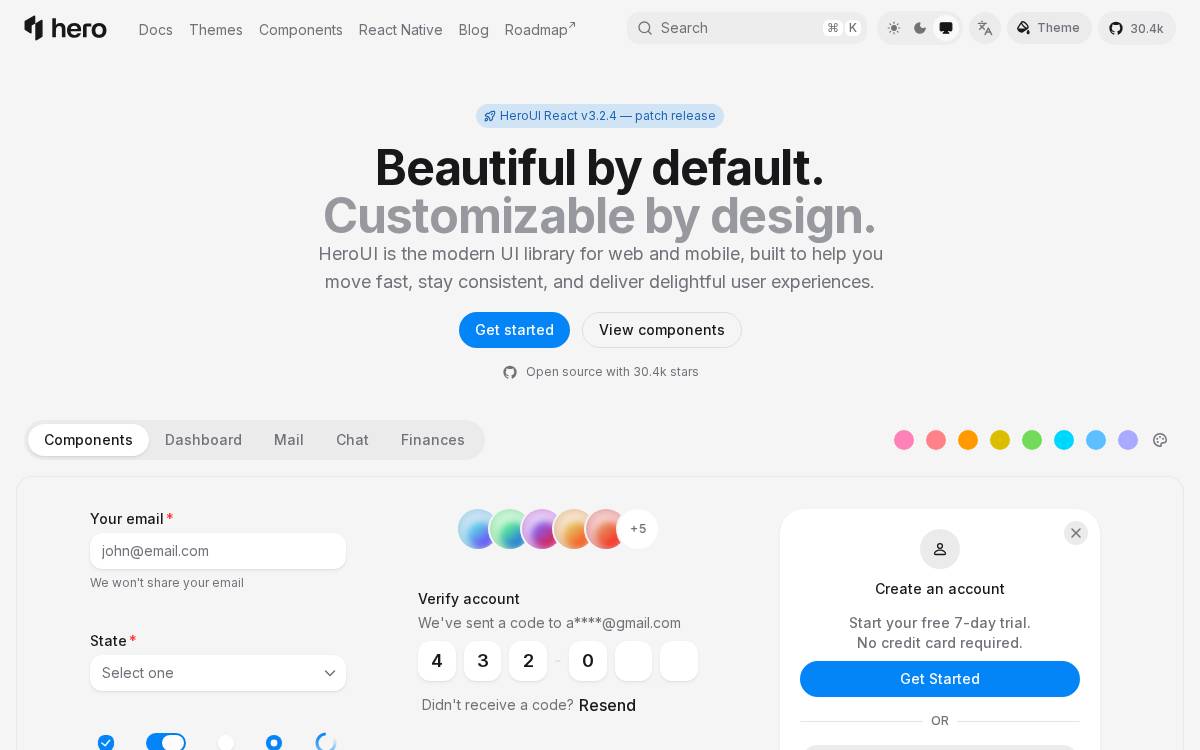Pick the coral red accent swatch
Viewport: 1200px width, 750px height.
[936, 440]
